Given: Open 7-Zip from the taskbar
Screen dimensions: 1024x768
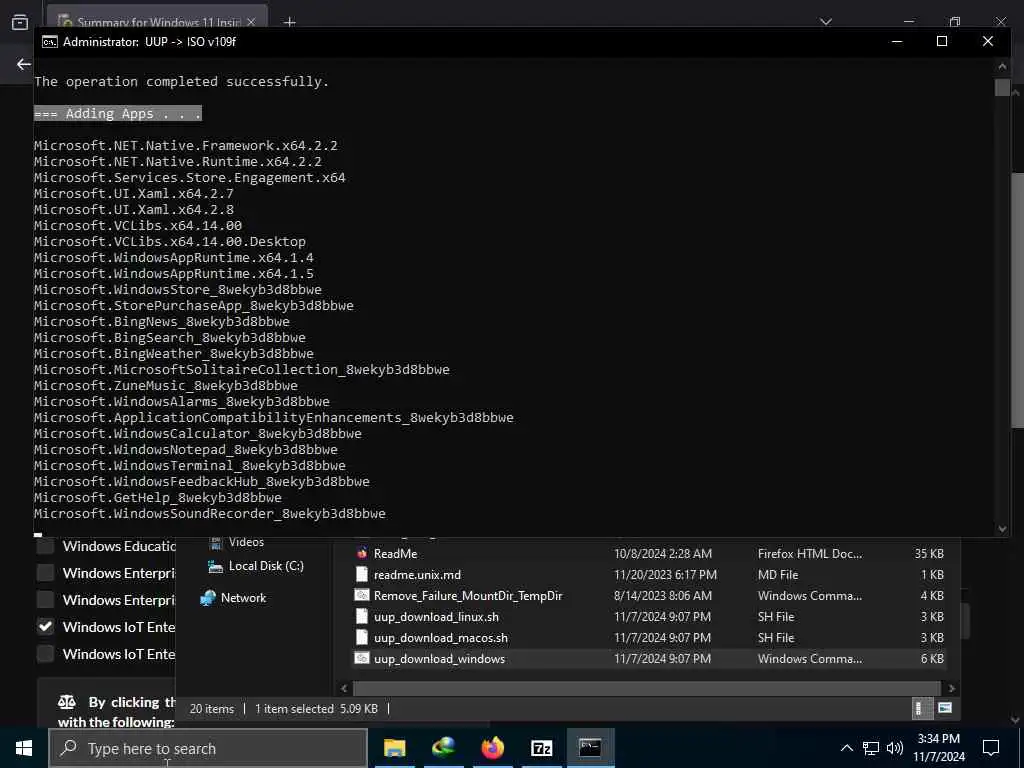Looking at the screenshot, I should tap(541, 748).
